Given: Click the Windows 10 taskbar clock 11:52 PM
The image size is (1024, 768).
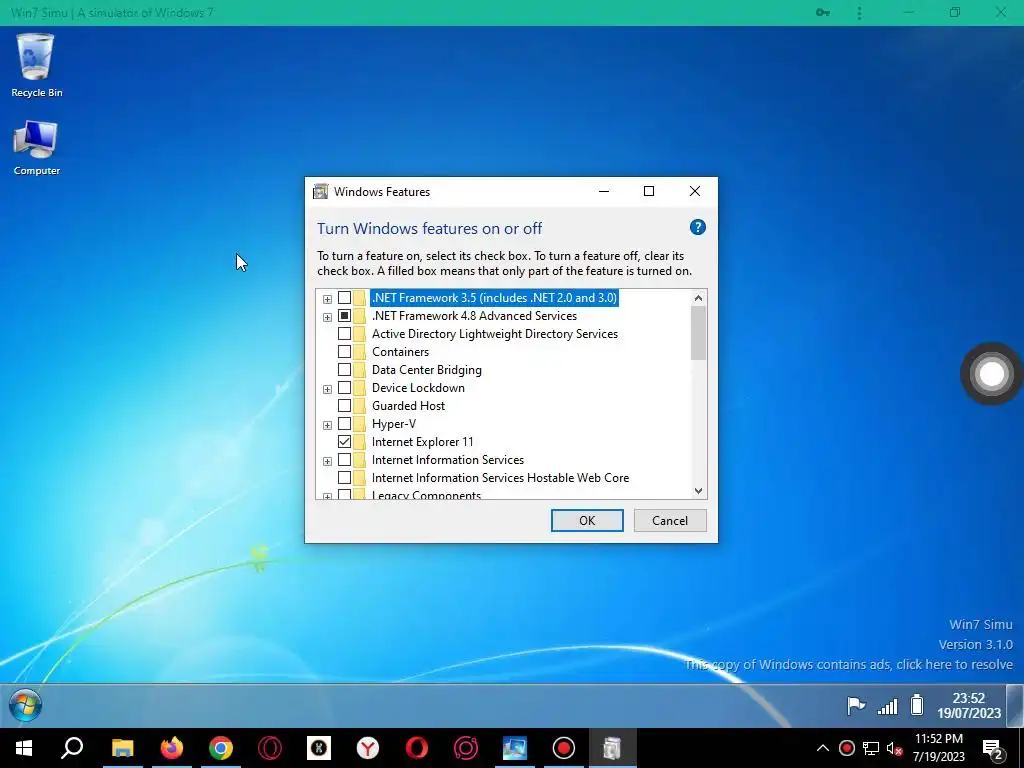Looking at the screenshot, I should point(939,748).
